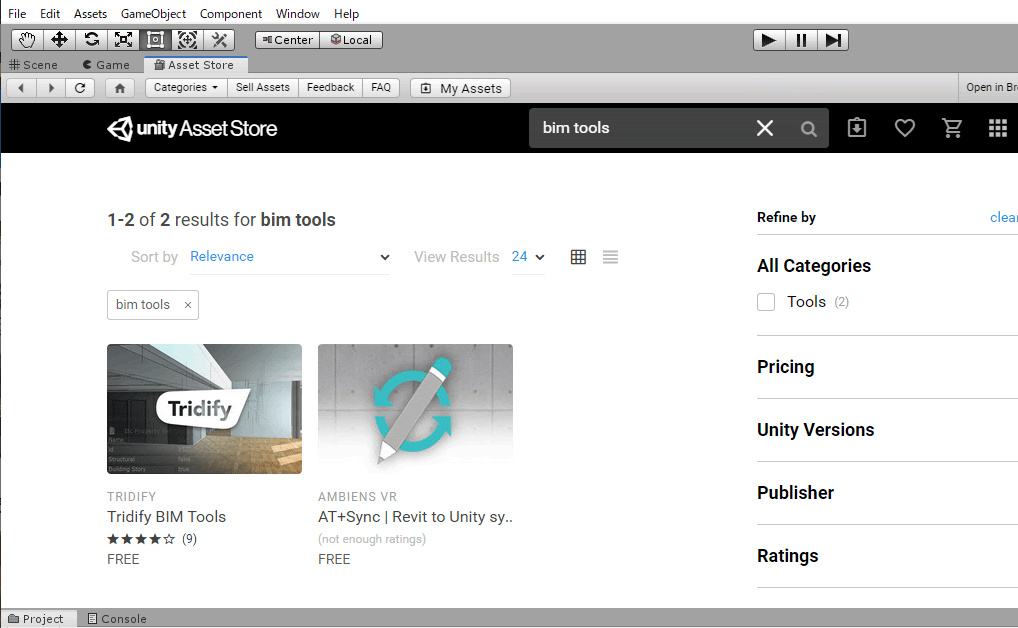The image size is (1018, 628).
Task: Select the Scale tool
Action: click(x=123, y=40)
